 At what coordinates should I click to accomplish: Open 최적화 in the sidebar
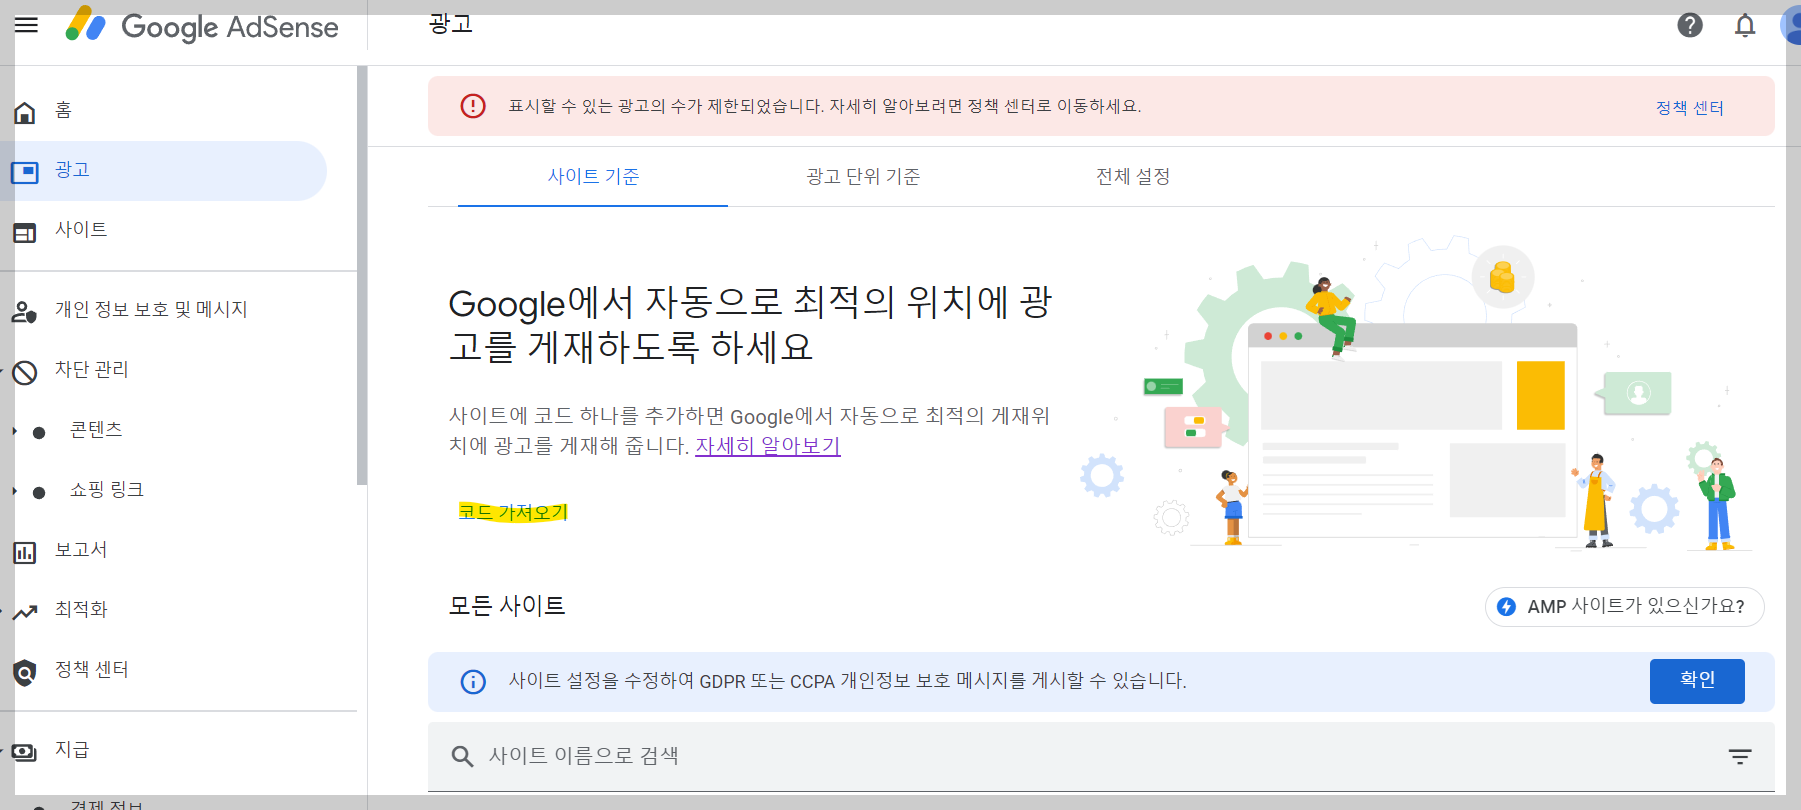tap(81, 610)
